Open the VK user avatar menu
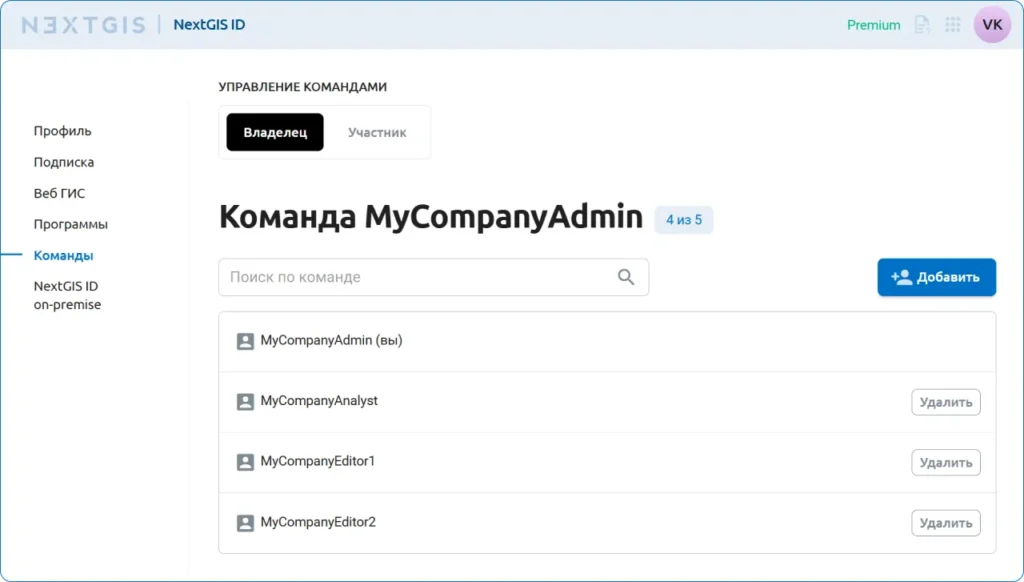 click(992, 25)
